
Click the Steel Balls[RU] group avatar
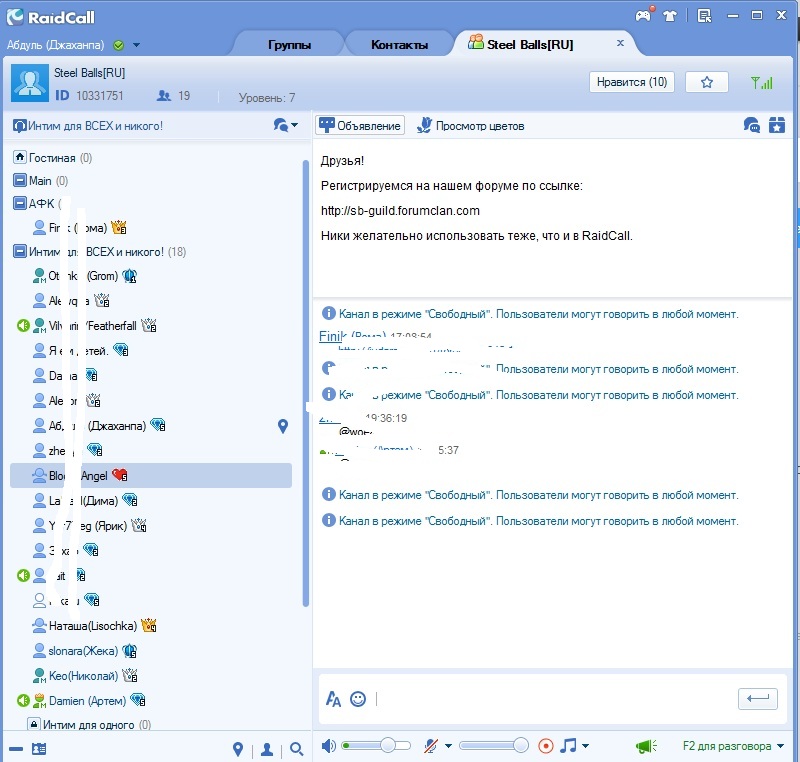pyautogui.click(x=30, y=83)
